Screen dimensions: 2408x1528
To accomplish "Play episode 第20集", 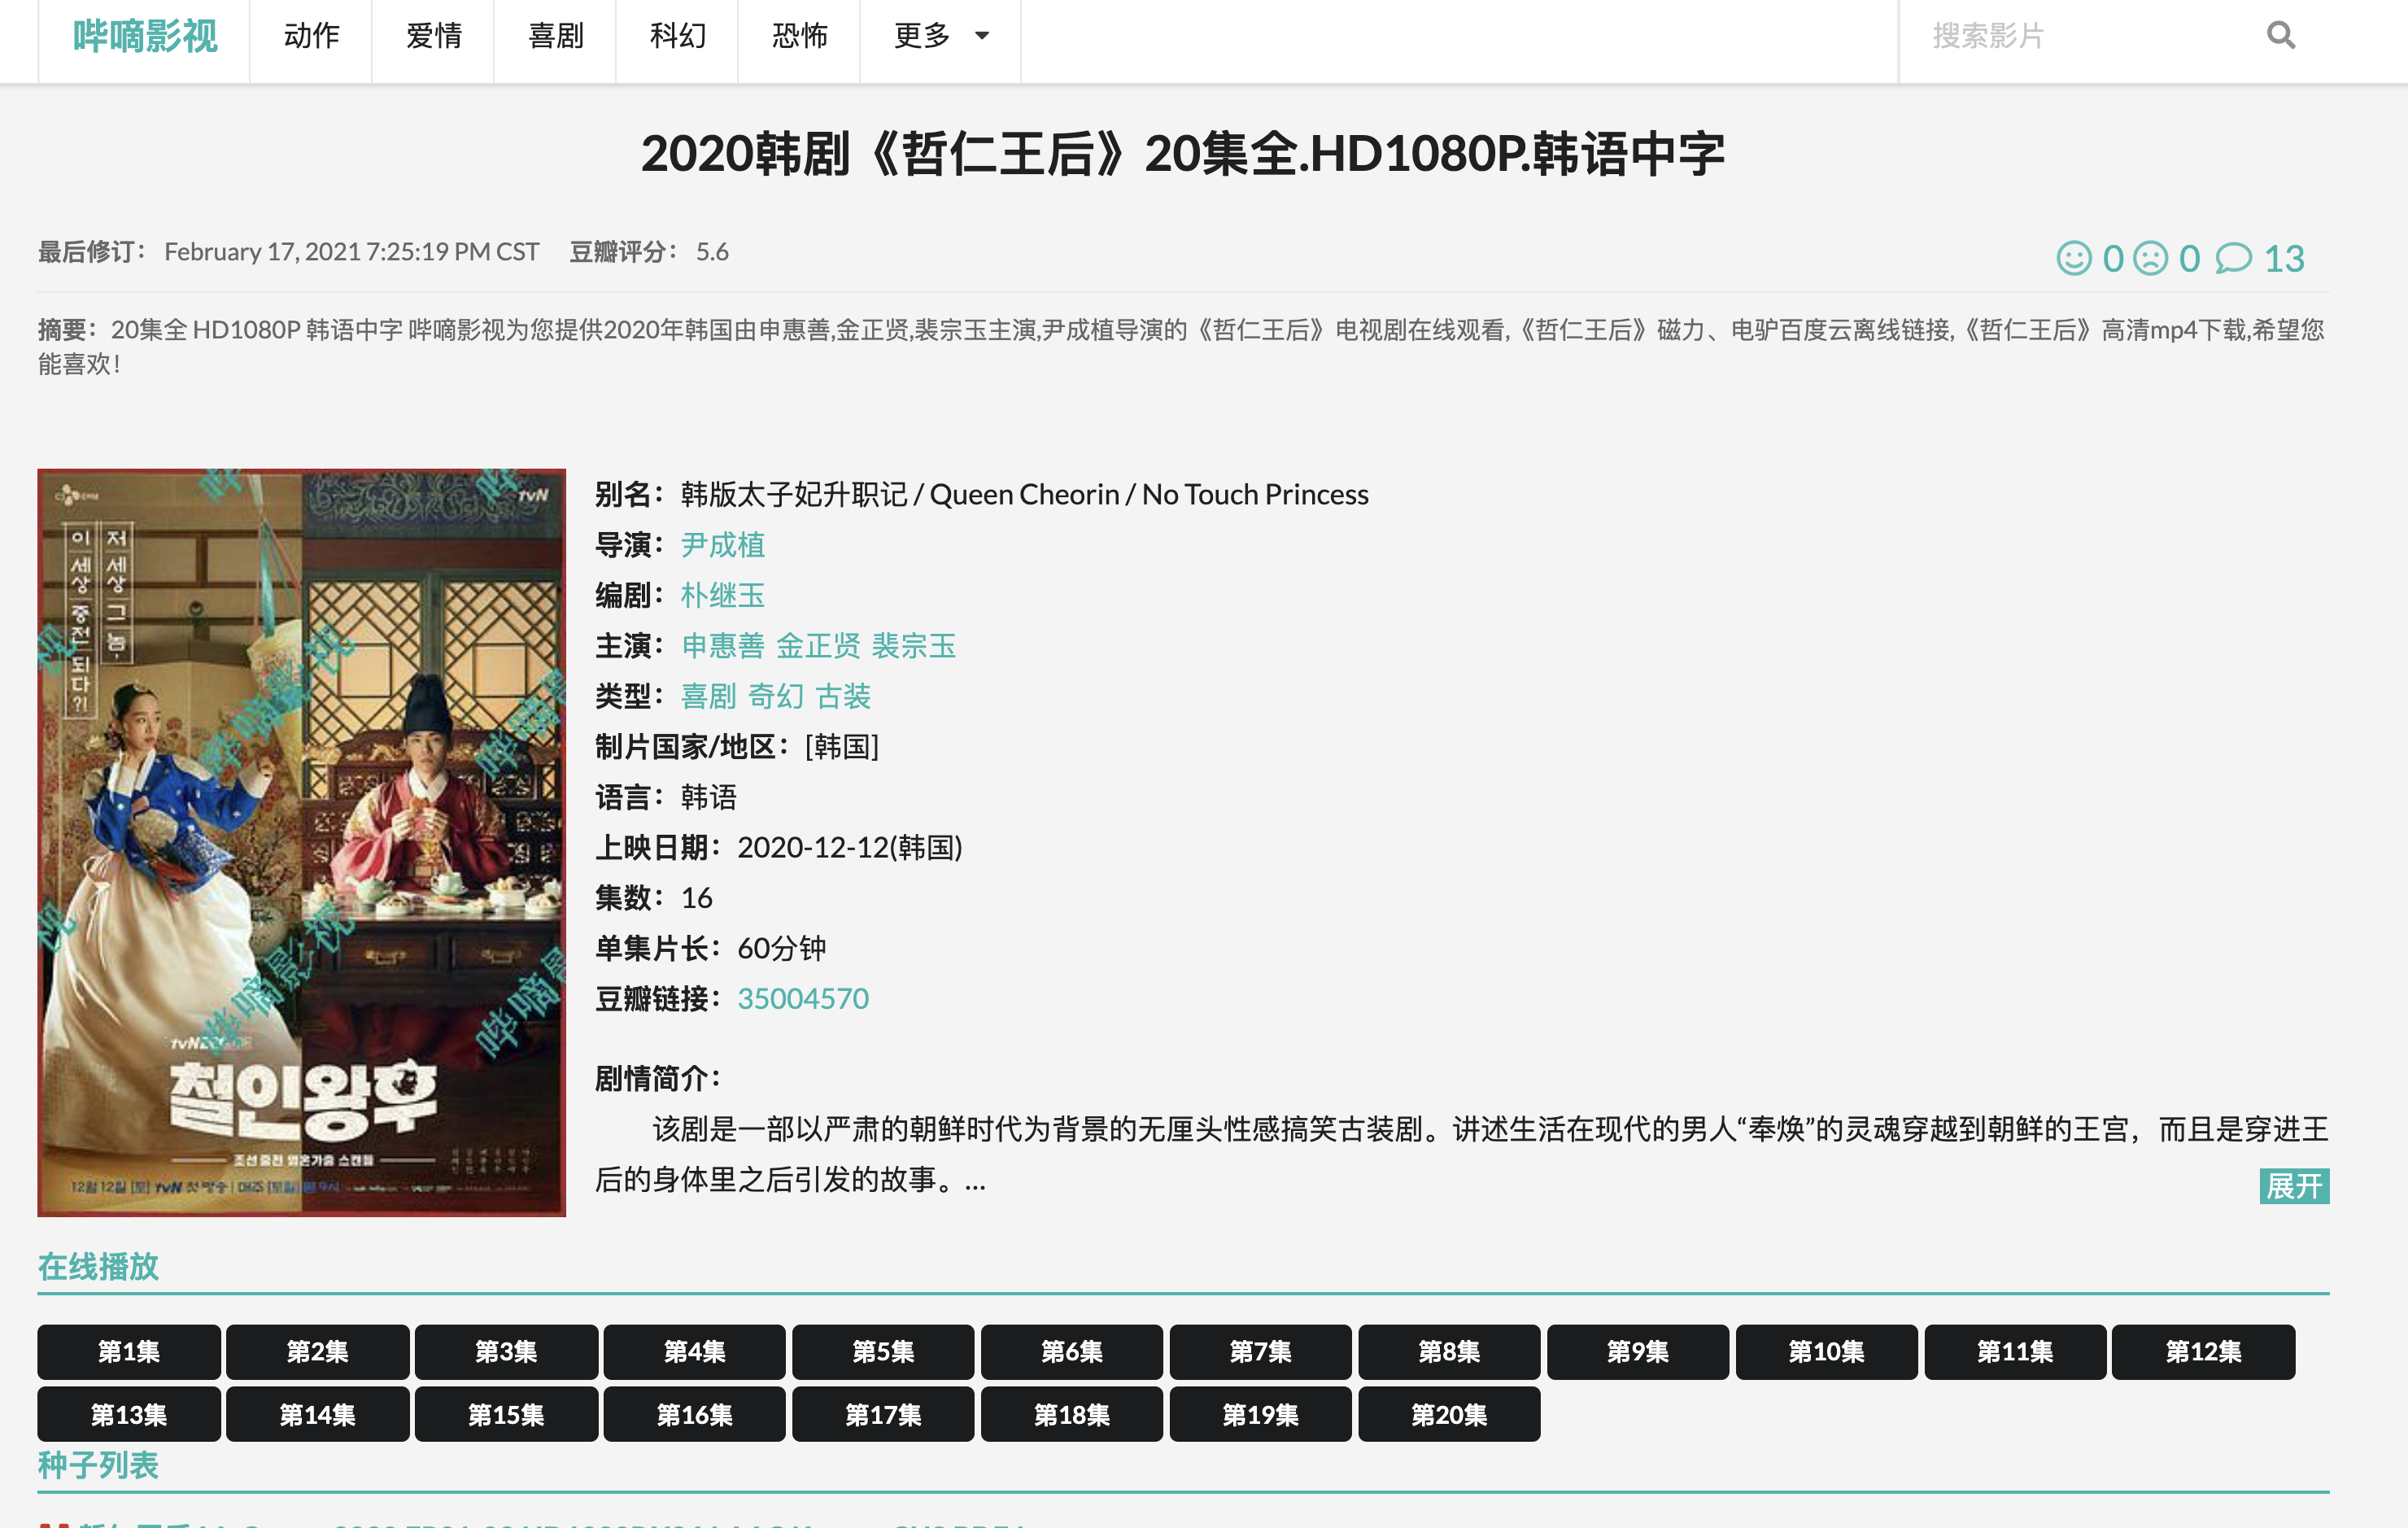I will pos(1448,1415).
